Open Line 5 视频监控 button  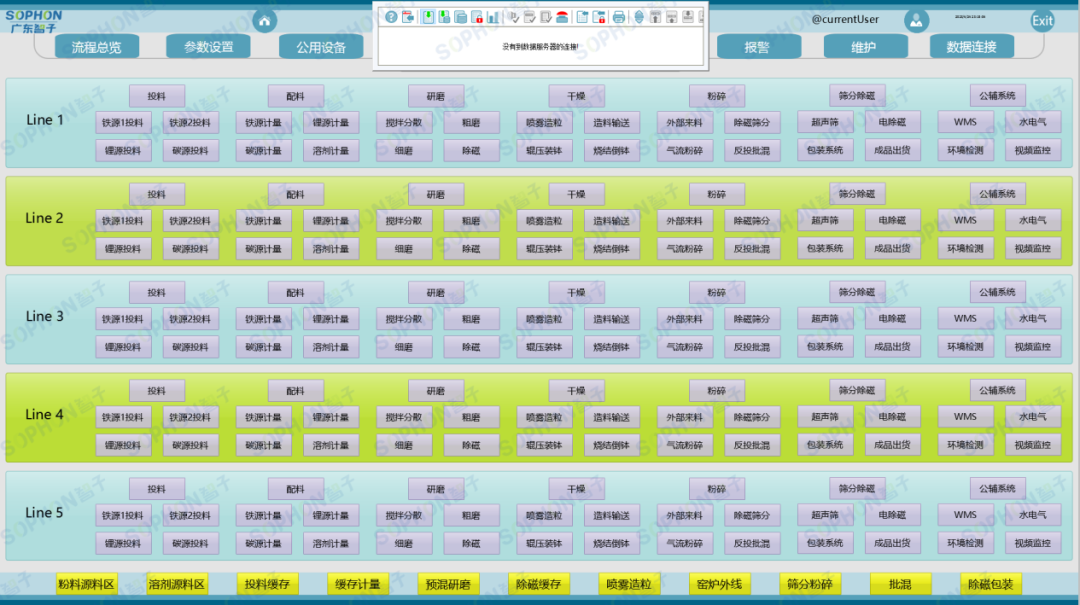[1033, 543]
